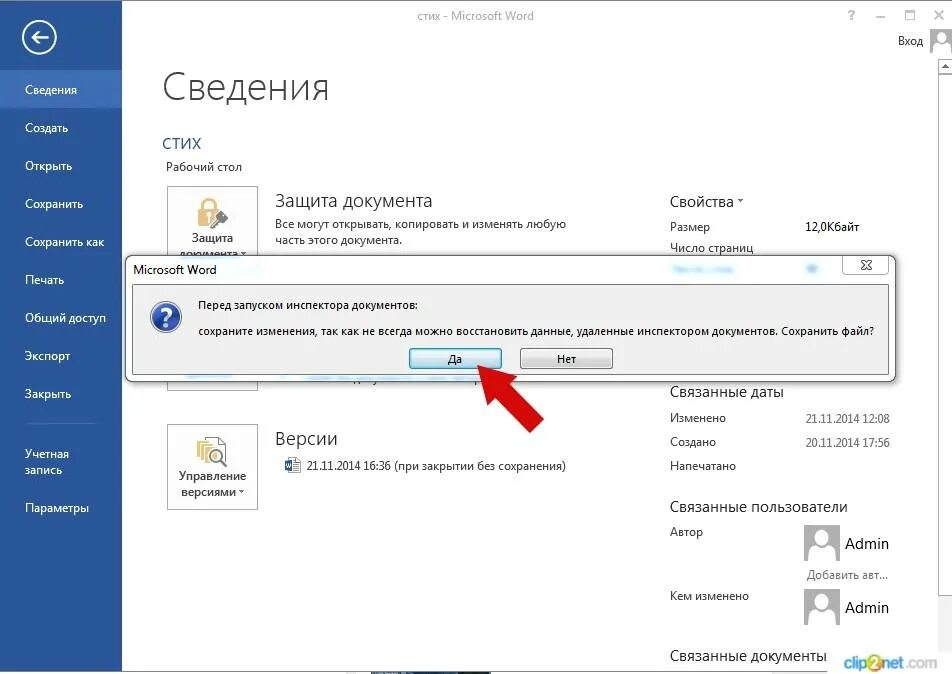Click the scrollbar up arrow
952x674 pixels.
coord(945,66)
